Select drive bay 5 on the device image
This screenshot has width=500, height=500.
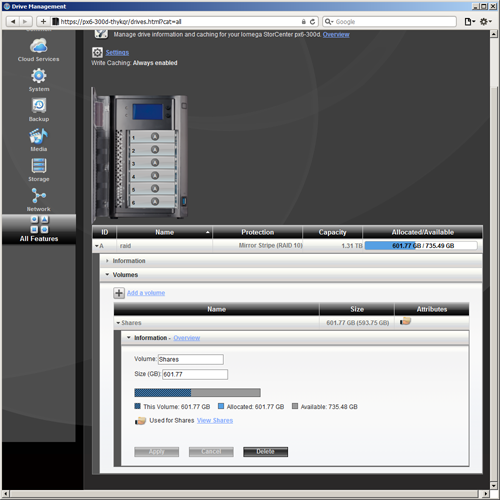[152, 189]
